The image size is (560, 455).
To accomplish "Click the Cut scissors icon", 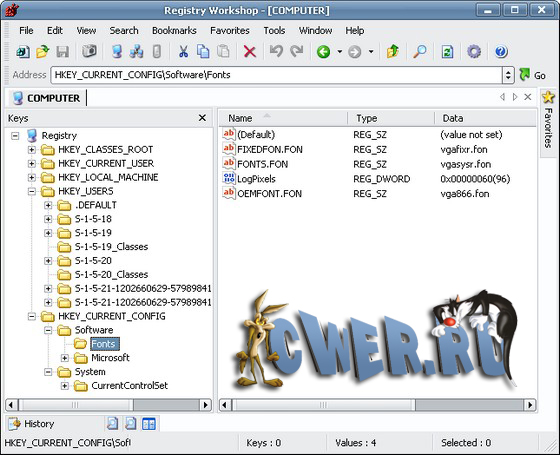I will click(x=183, y=52).
